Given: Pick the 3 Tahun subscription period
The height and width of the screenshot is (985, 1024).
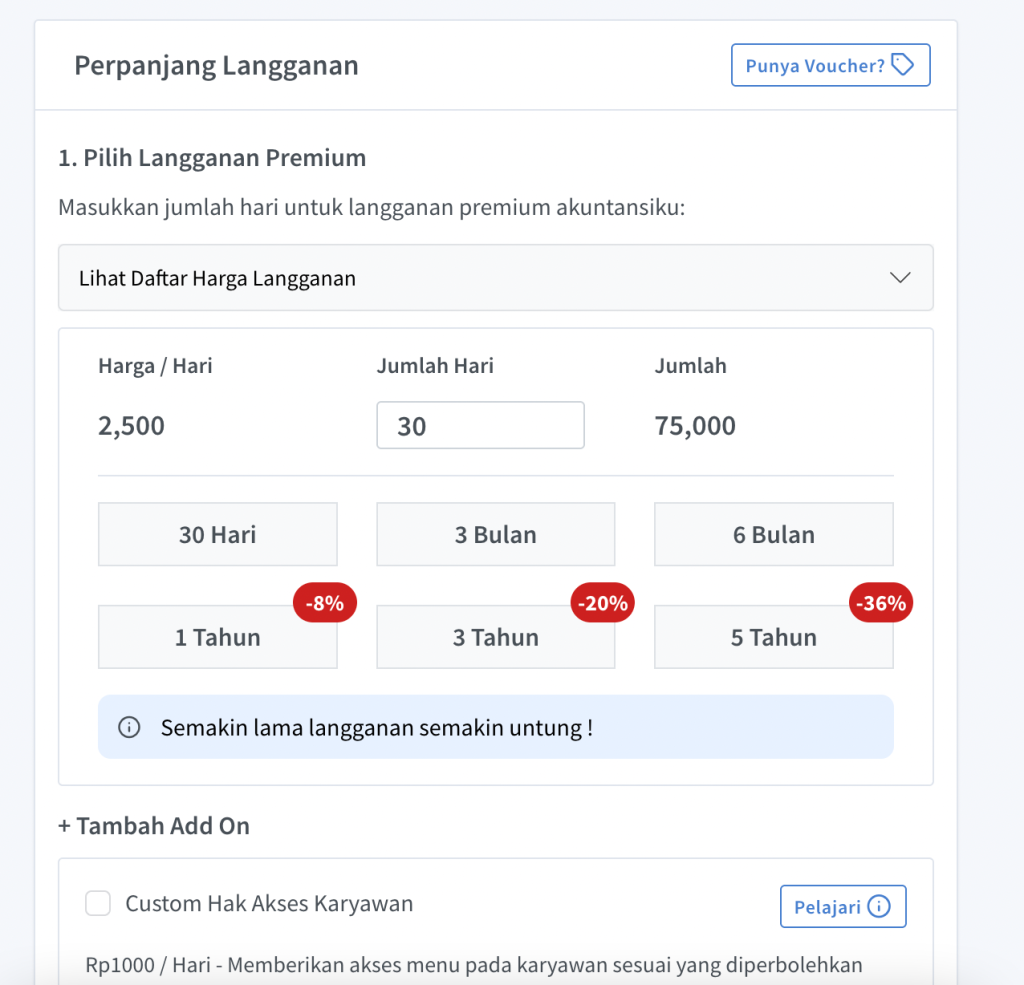Looking at the screenshot, I should click(495, 638).
